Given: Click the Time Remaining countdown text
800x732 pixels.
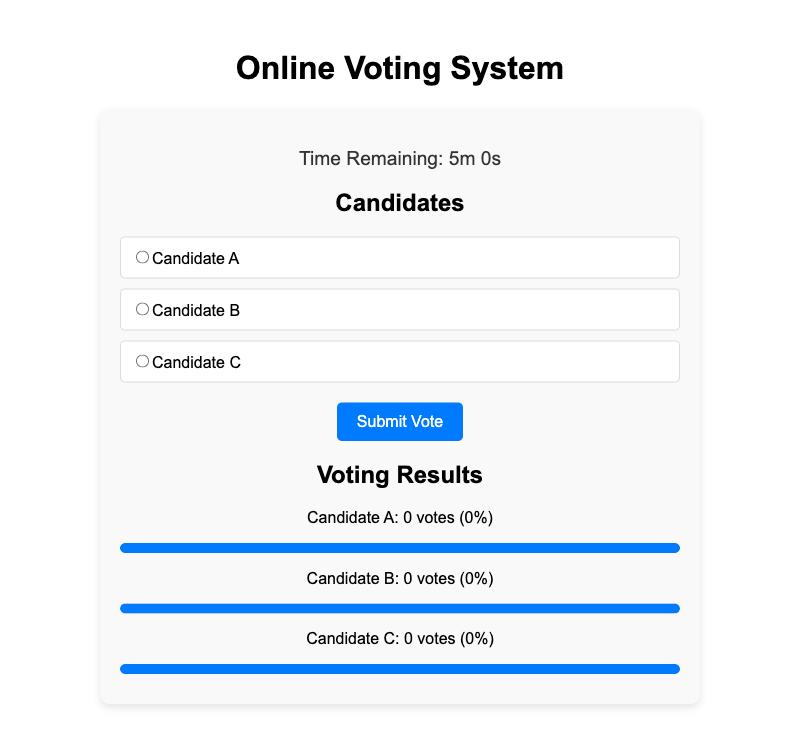Looking at the screenshot, I should [x=400, y=158].
